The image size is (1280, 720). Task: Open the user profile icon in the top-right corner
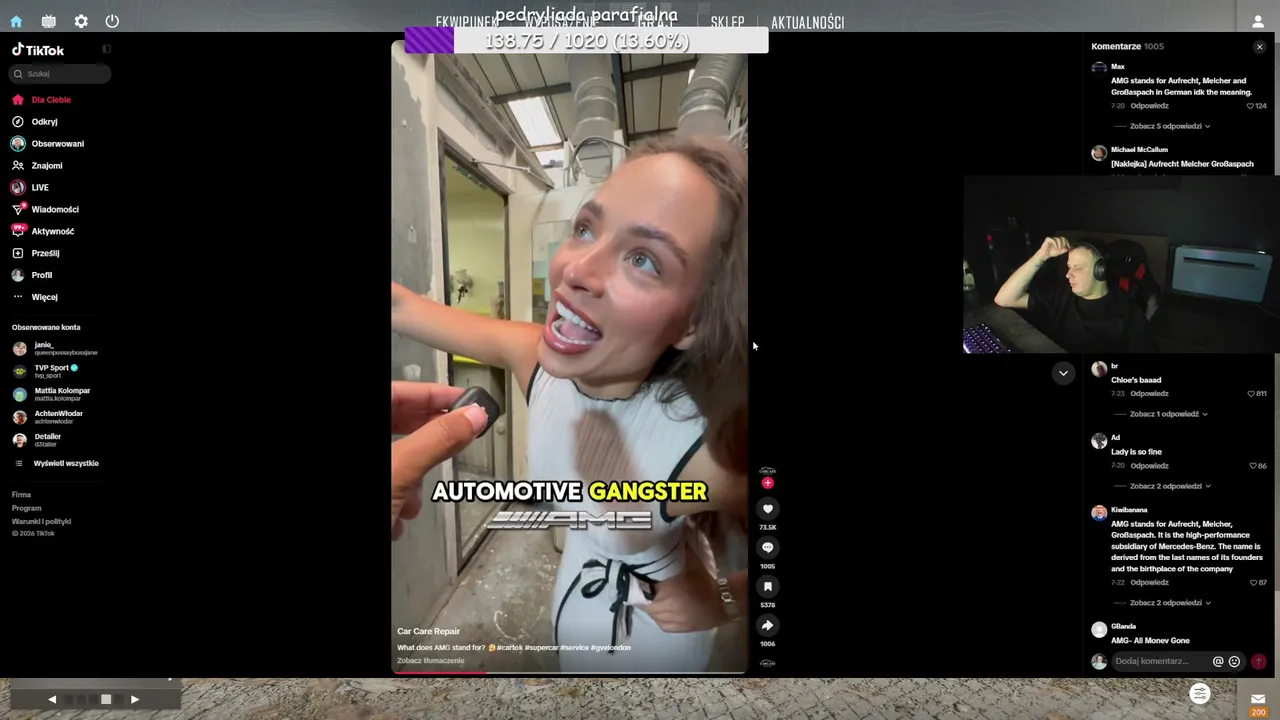1258,21
